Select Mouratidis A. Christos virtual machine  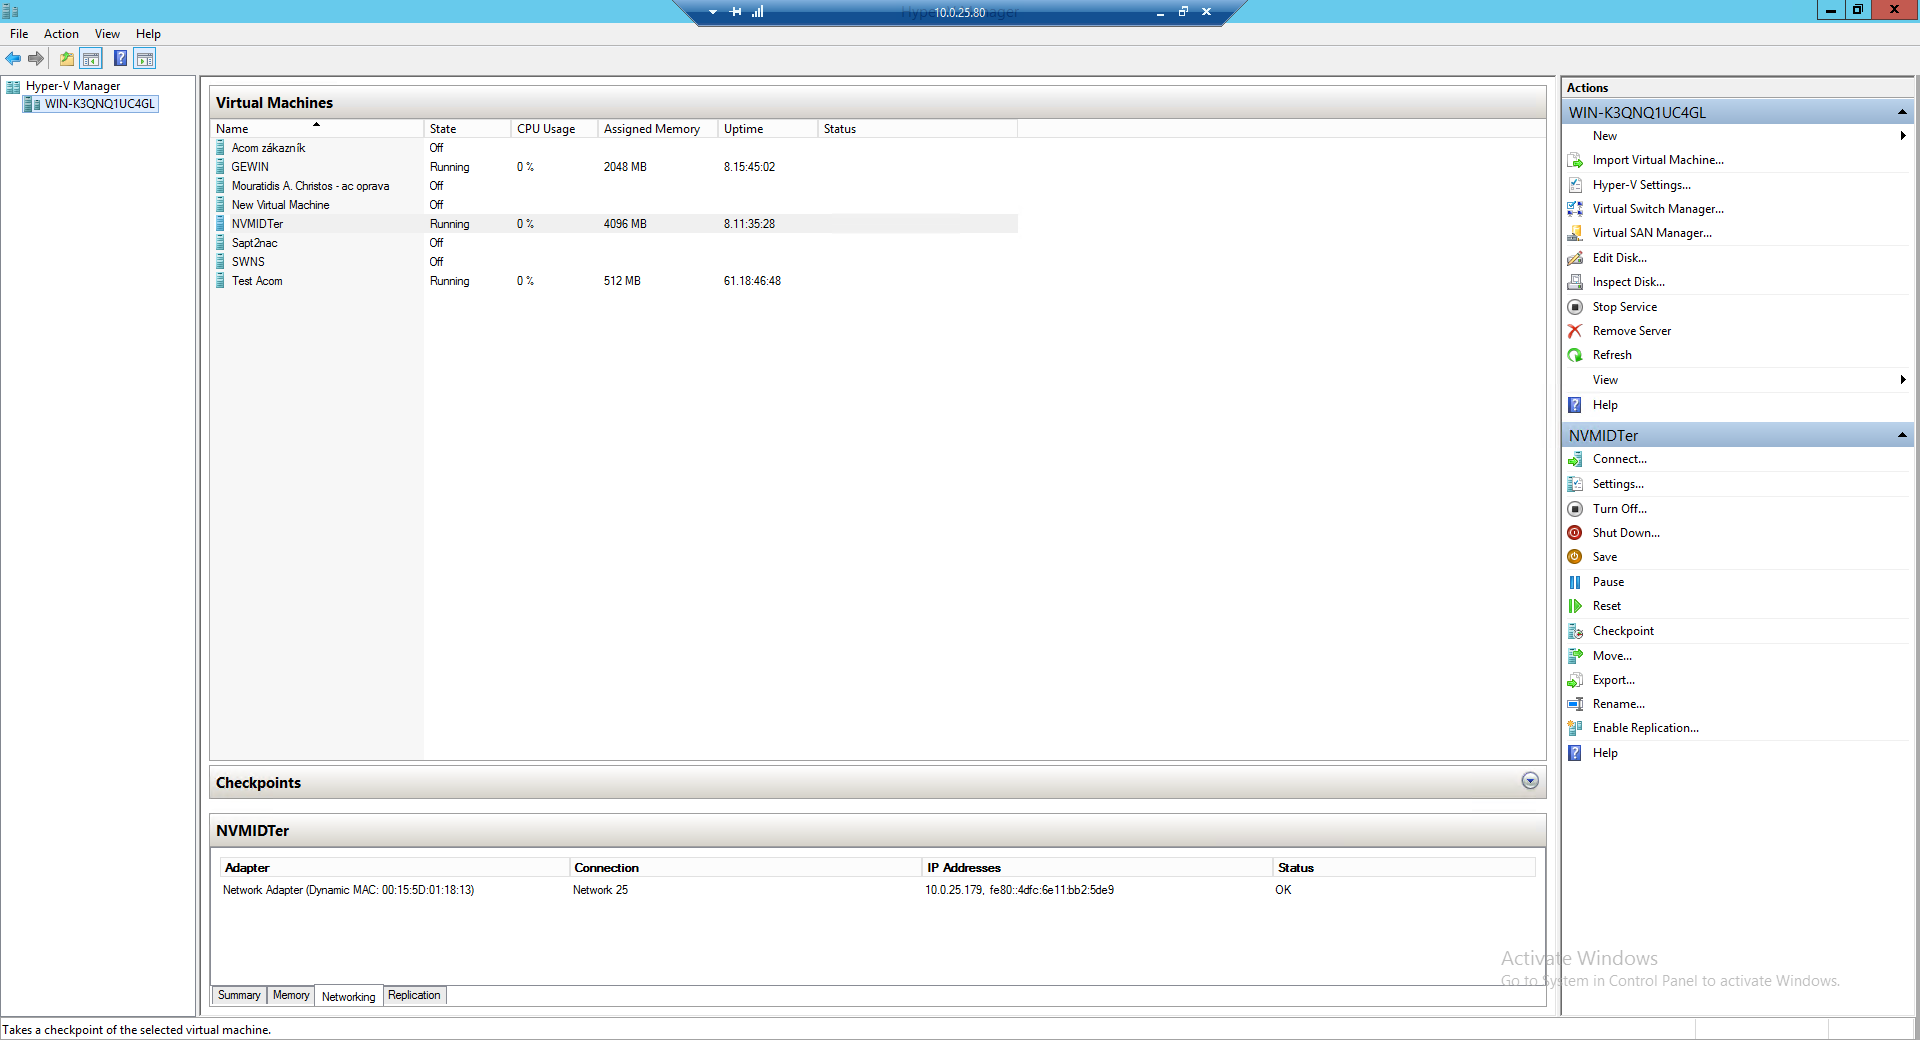(614, 186)
